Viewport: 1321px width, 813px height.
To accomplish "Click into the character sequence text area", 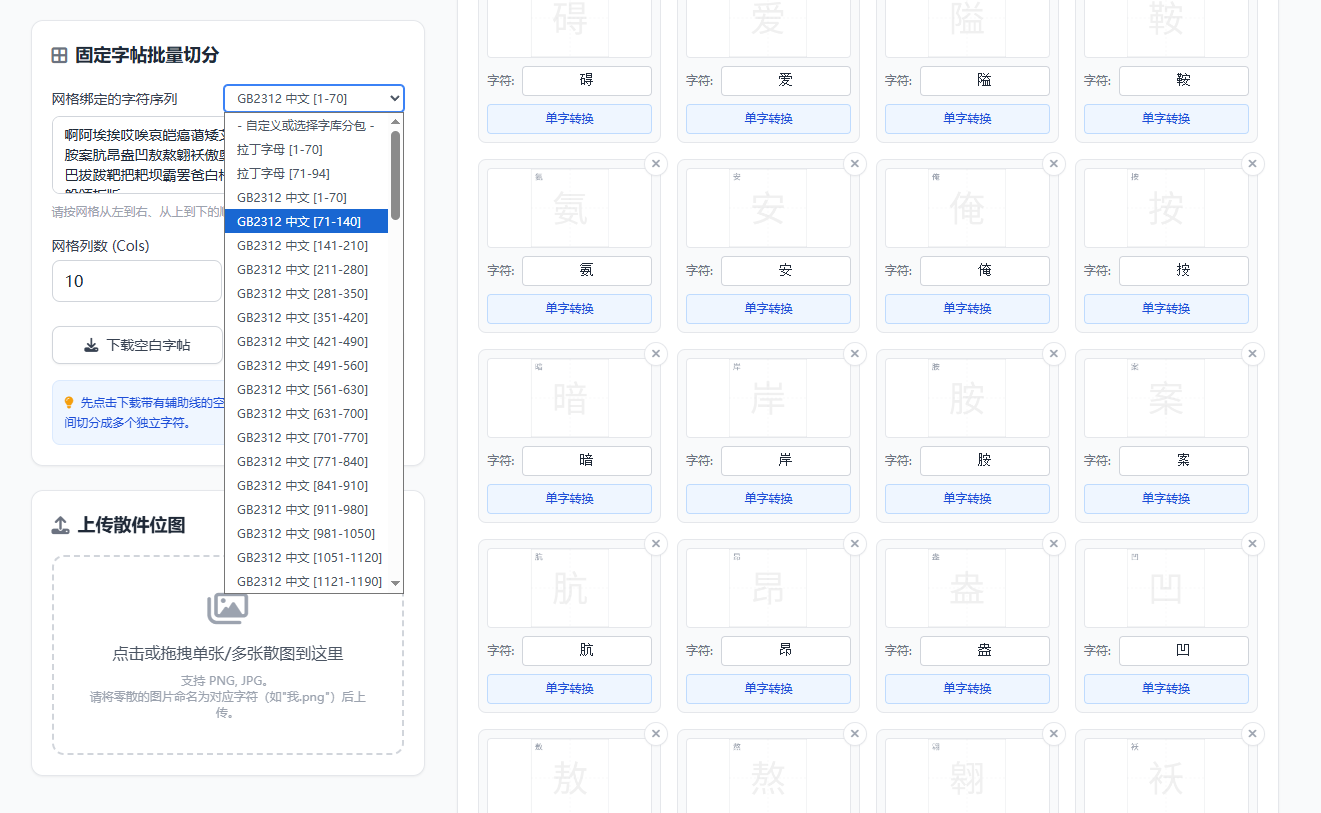I will [138, 155].
